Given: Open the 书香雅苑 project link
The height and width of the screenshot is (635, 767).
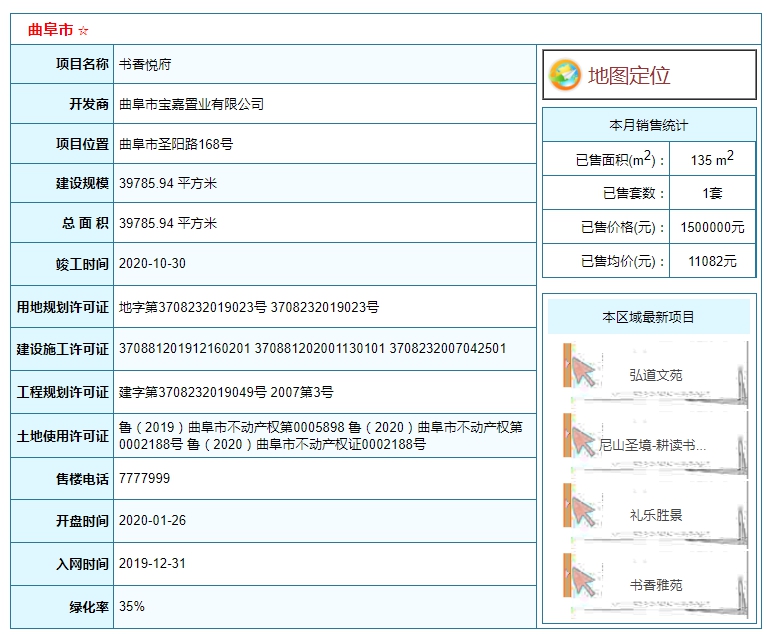Looking at the screenshot, I should tap(655, 585).
